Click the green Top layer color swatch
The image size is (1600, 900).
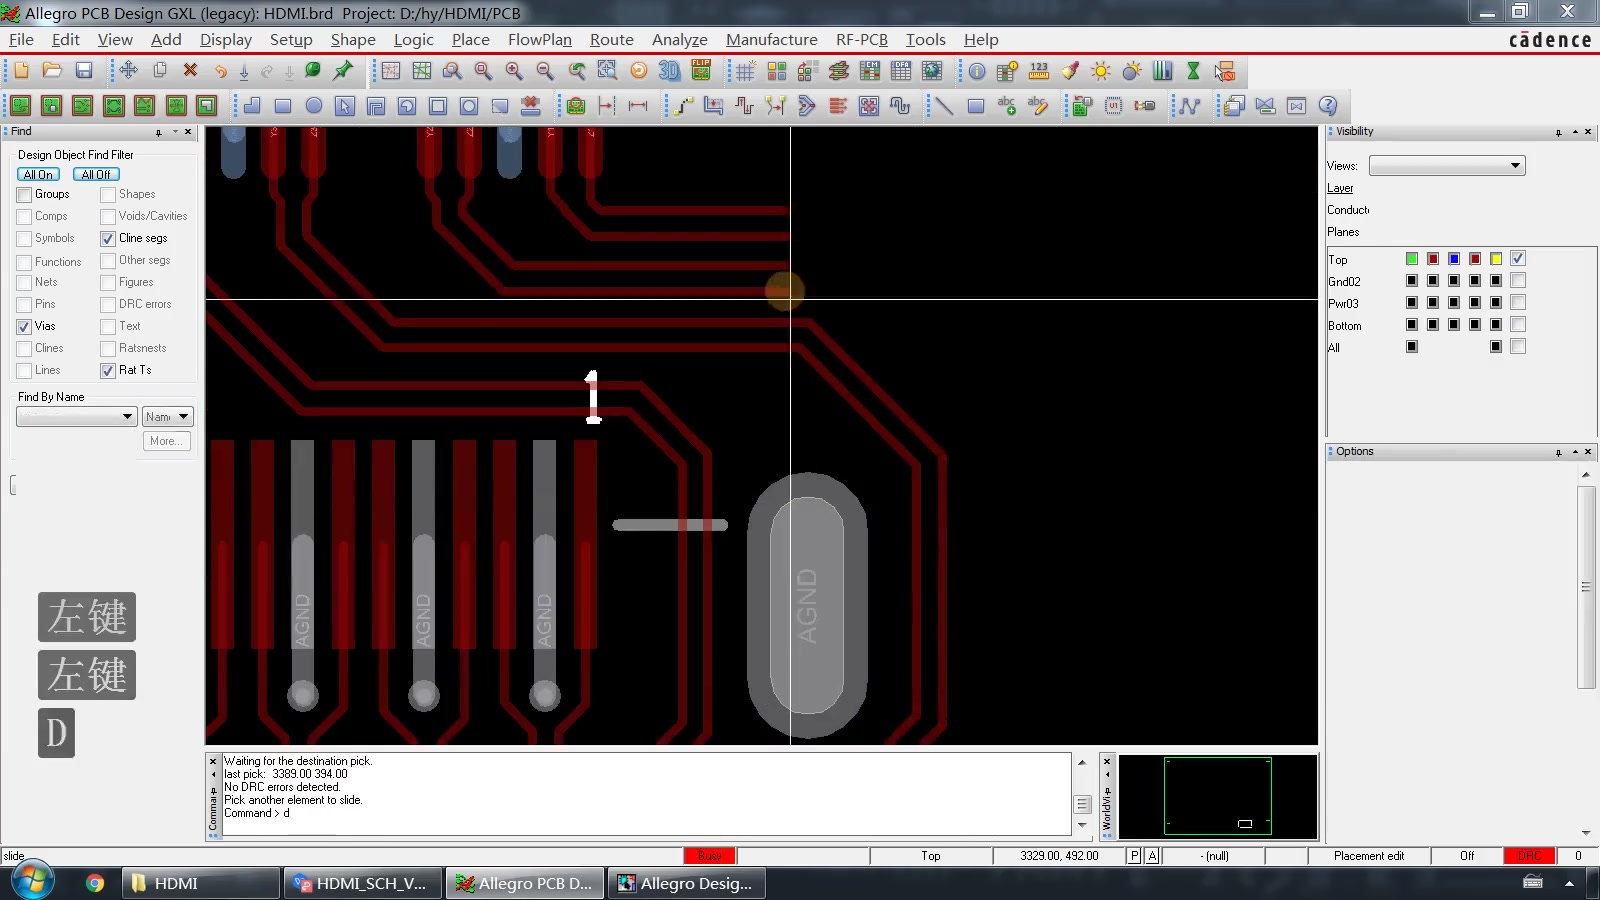click(1412, 259)
